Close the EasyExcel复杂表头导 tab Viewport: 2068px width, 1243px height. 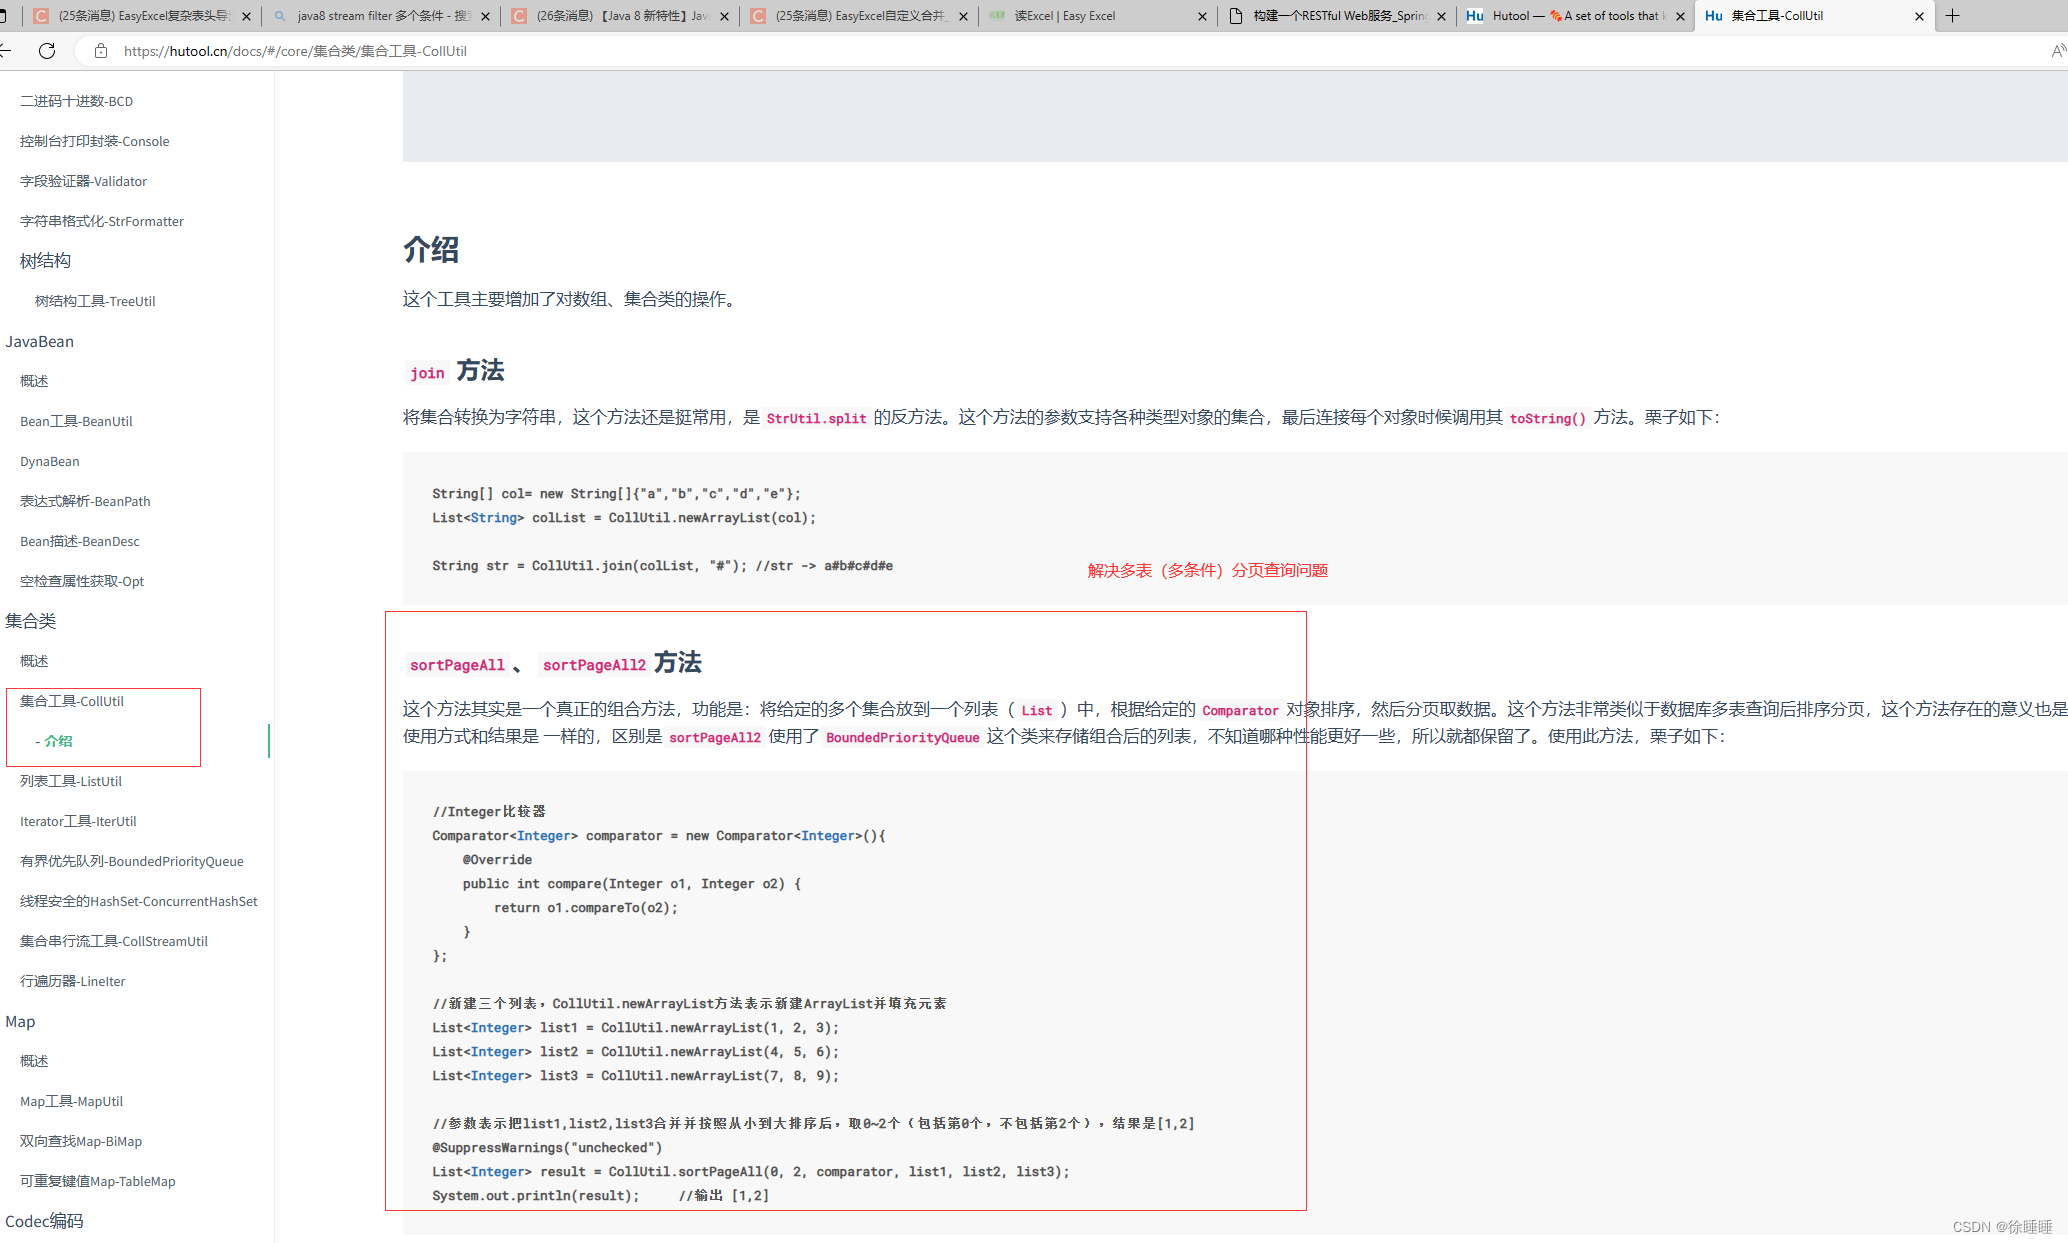click(246, 16)
